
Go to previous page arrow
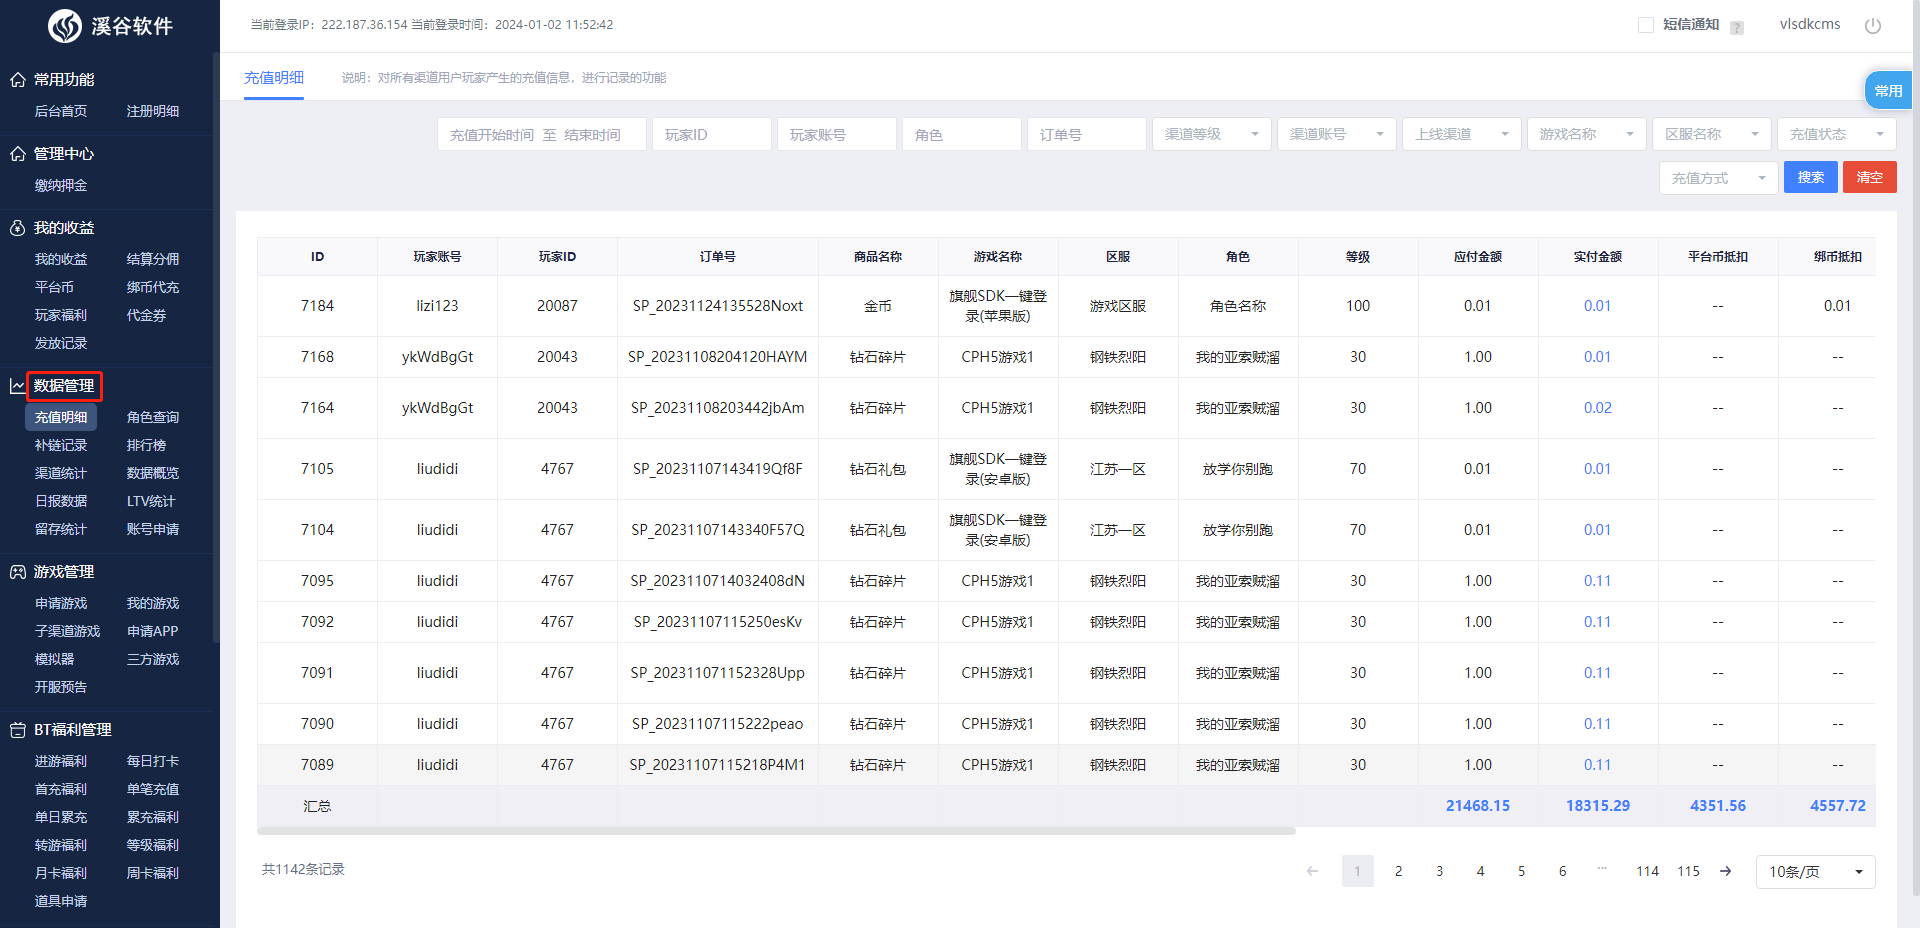point(1313,871)
